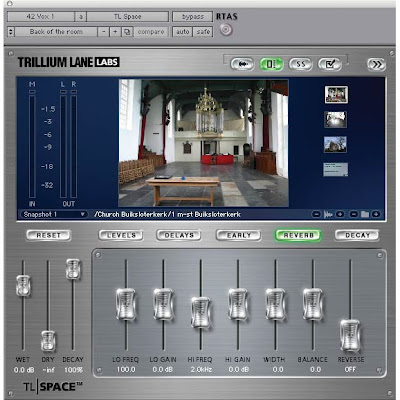
Task: Click the WET level slider handle
Action: [x=23, y=286]
